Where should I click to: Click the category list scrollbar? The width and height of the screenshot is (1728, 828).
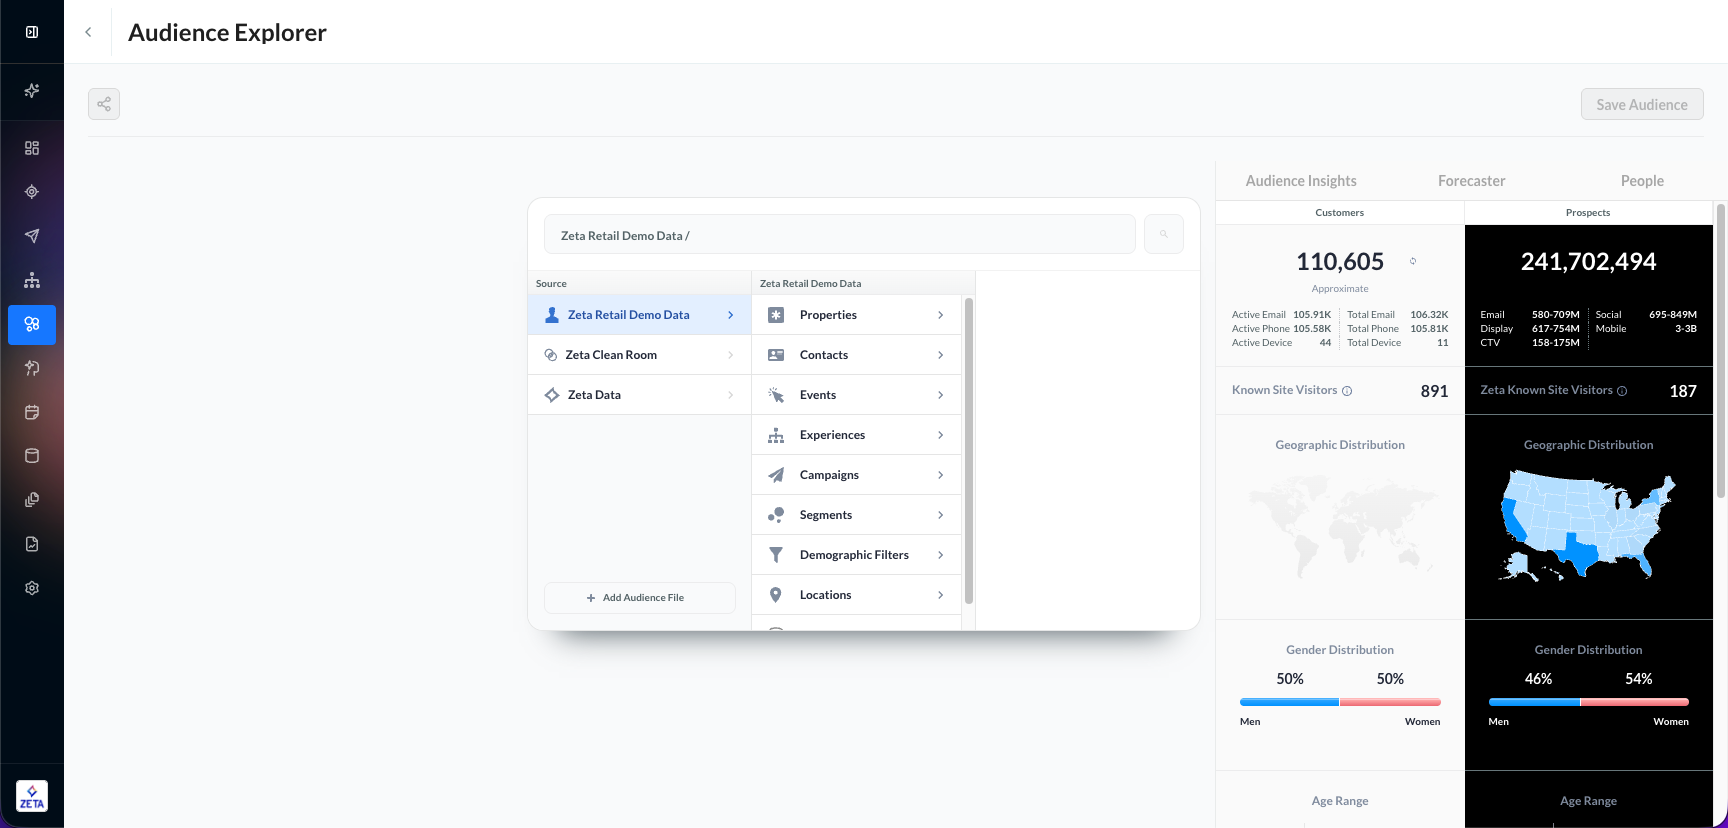pyautogui.click(x=969, y=451)
